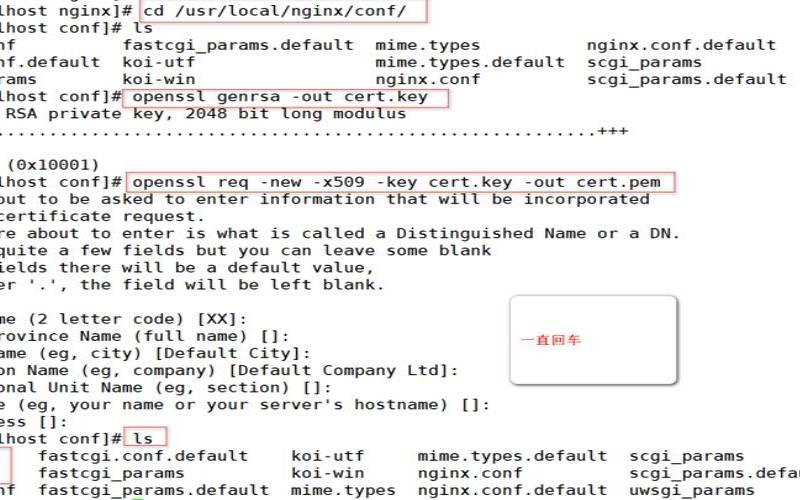This screenshot has height=500, width=800.
Task: Click the 'Province Name (full name) []:' prompt
Action: pos(145,337)
